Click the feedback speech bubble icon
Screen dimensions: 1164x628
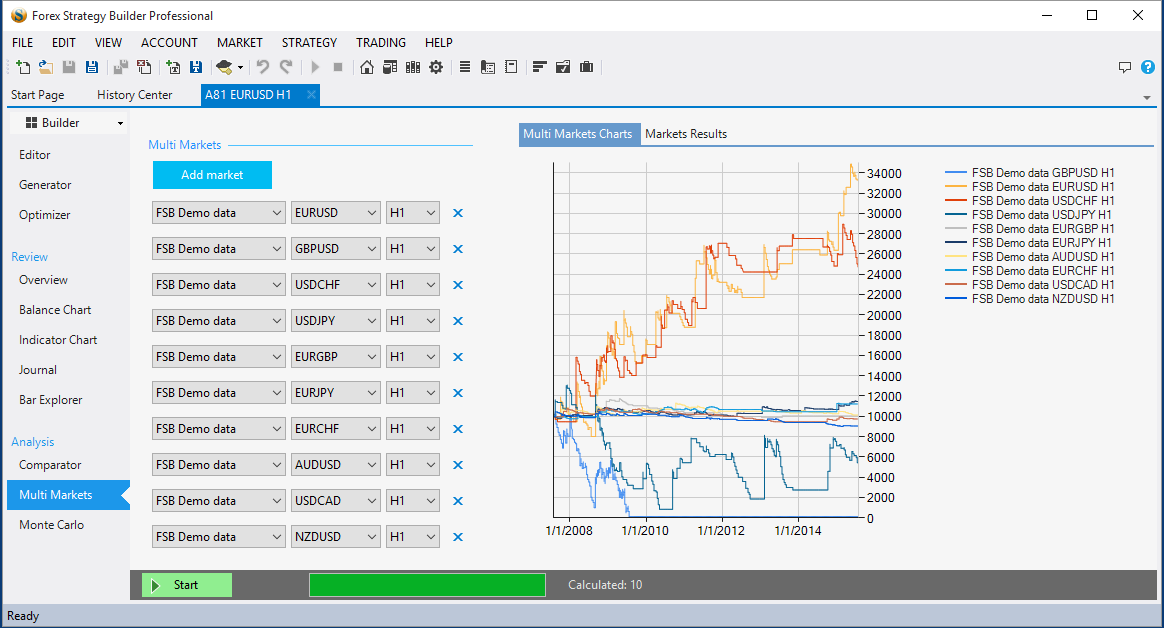coord(1125,67)
